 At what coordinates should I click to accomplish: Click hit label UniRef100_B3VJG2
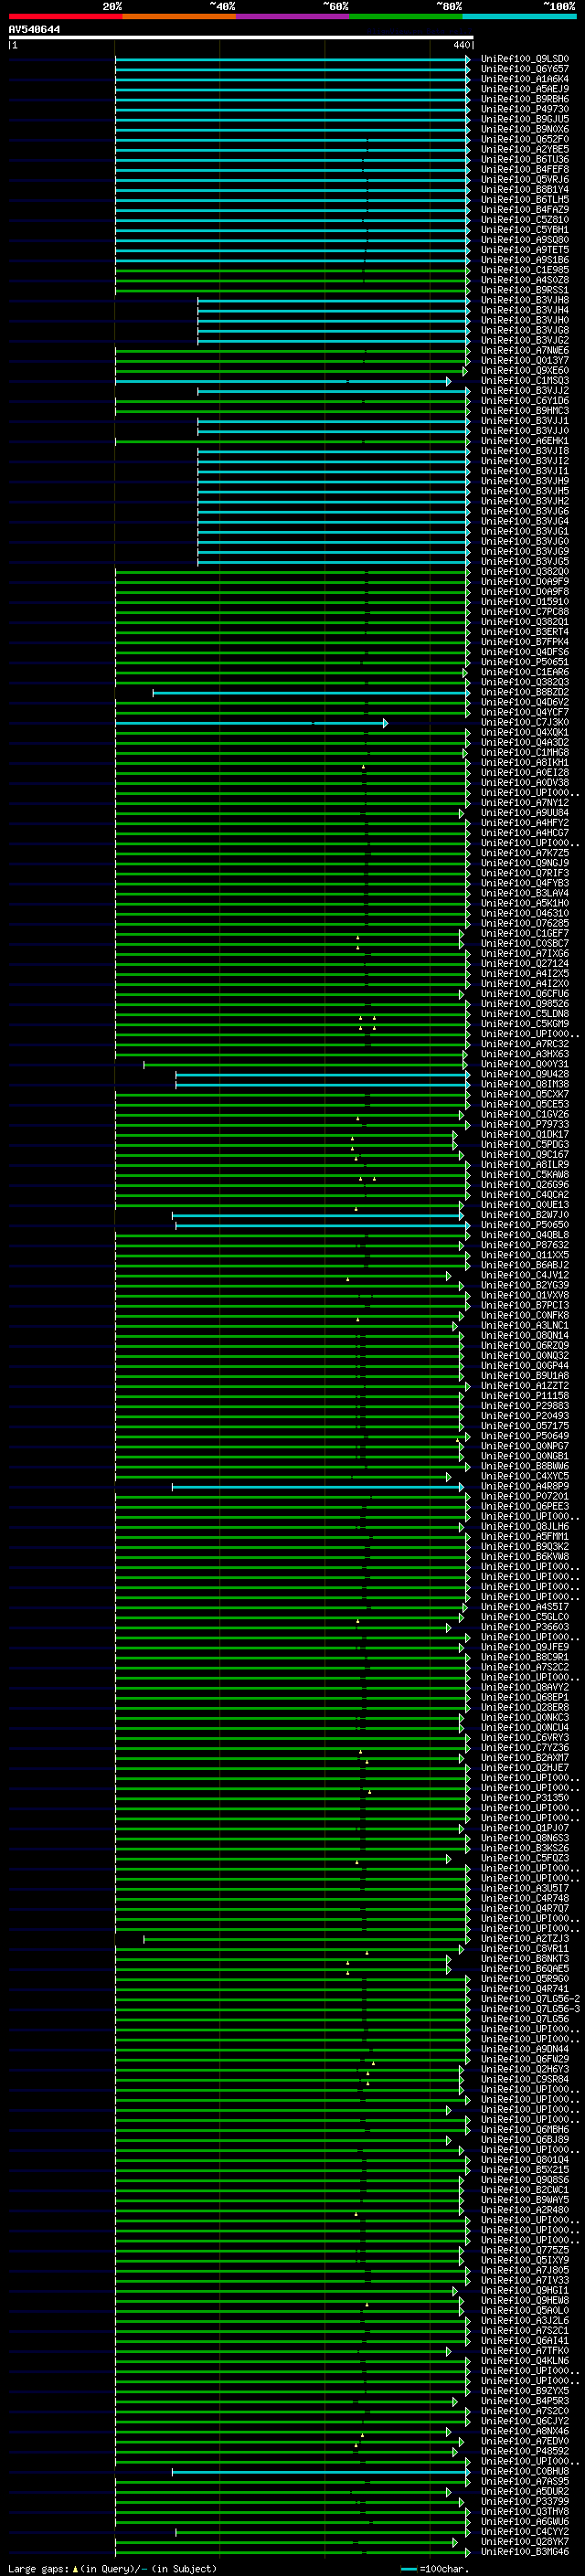(x=524, y=341)
